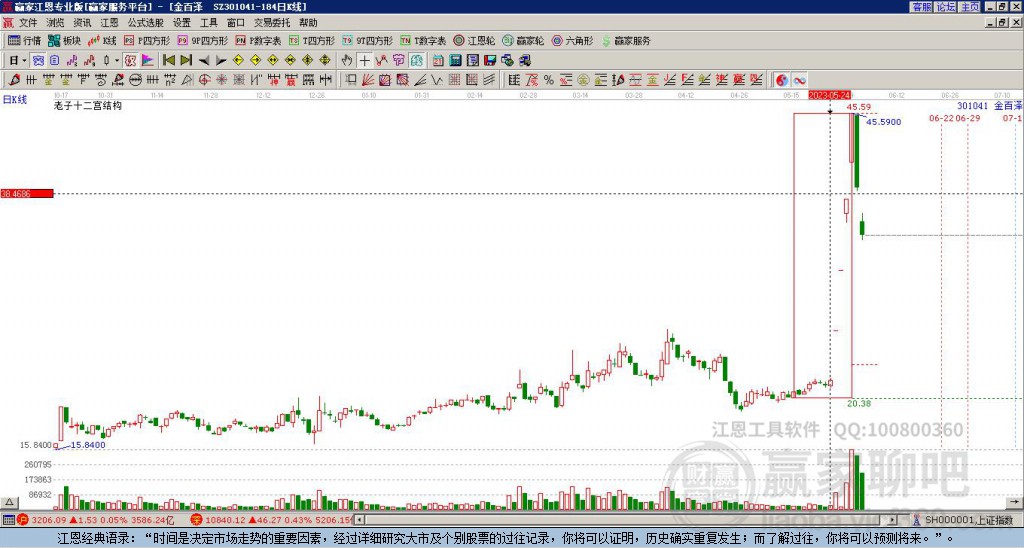Screen dimensions: 1024x548
Task: Go to the 主页 homepage link
Action: [x=970, y=7]
